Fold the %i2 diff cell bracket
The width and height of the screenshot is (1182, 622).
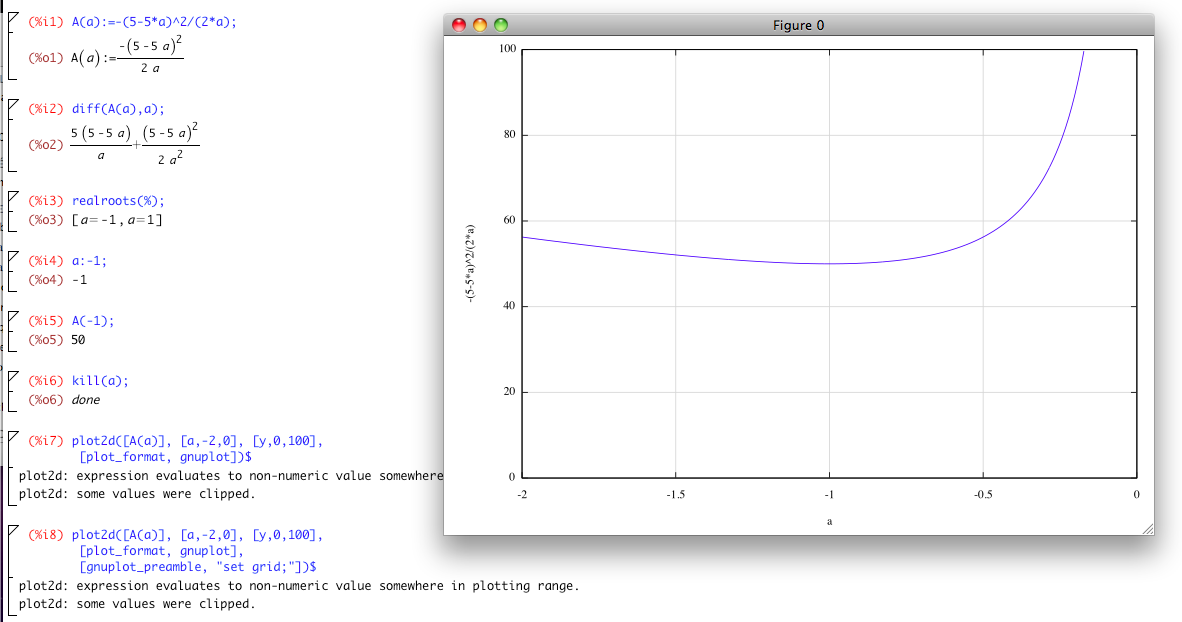[x=12, y=105]
